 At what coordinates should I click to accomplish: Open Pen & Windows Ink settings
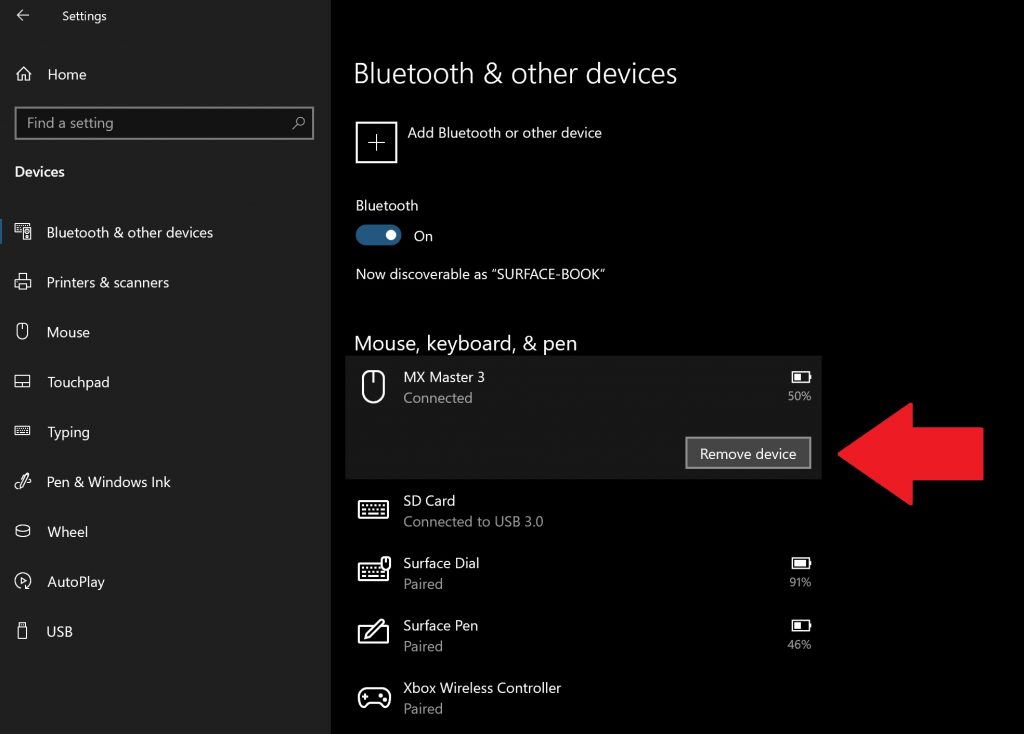108,482
